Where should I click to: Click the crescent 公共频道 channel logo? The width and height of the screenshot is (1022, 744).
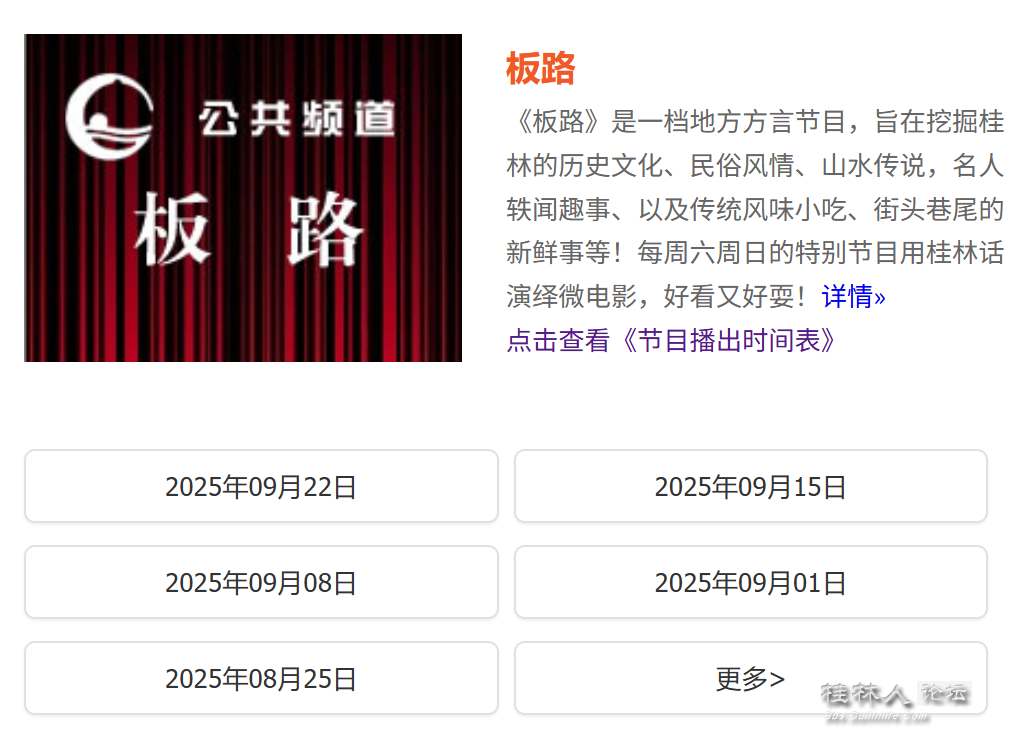(110, 117)
